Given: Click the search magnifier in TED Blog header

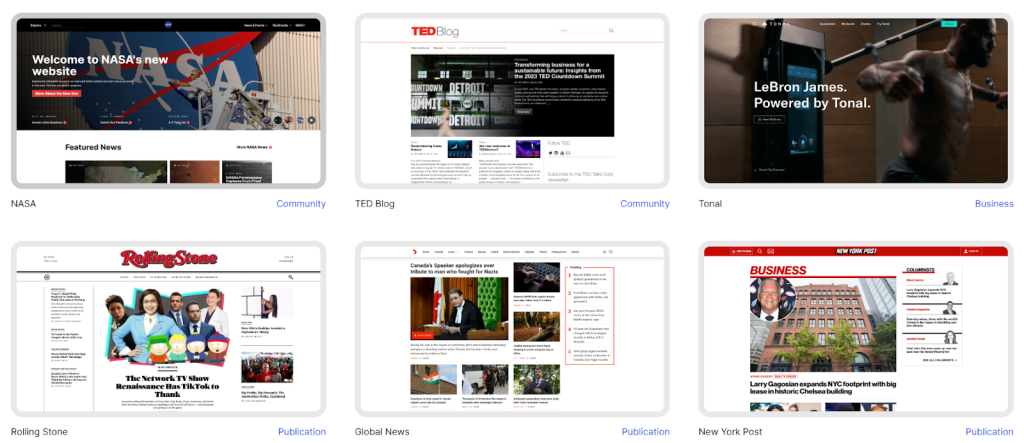Looking at the screenshot, I should pyautogui.click(x=611, y=31).
